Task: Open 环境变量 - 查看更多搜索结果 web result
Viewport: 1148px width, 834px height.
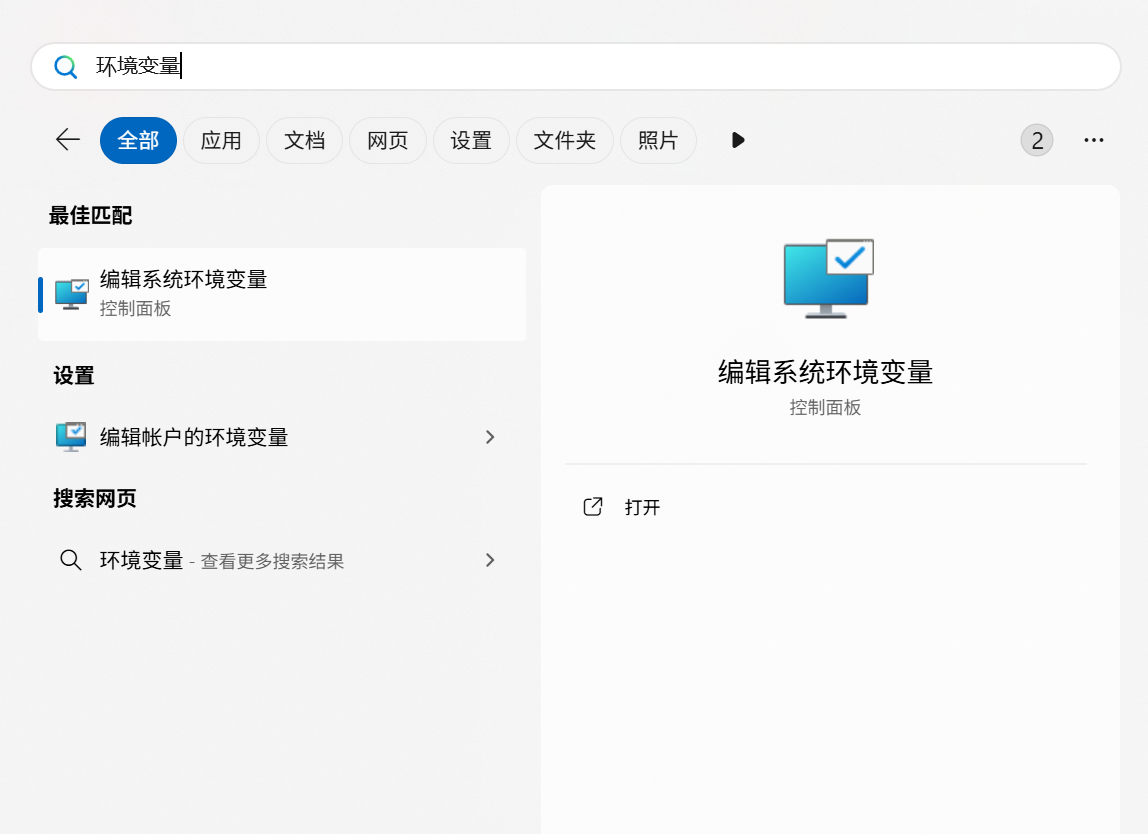Action: coord(282,560)
